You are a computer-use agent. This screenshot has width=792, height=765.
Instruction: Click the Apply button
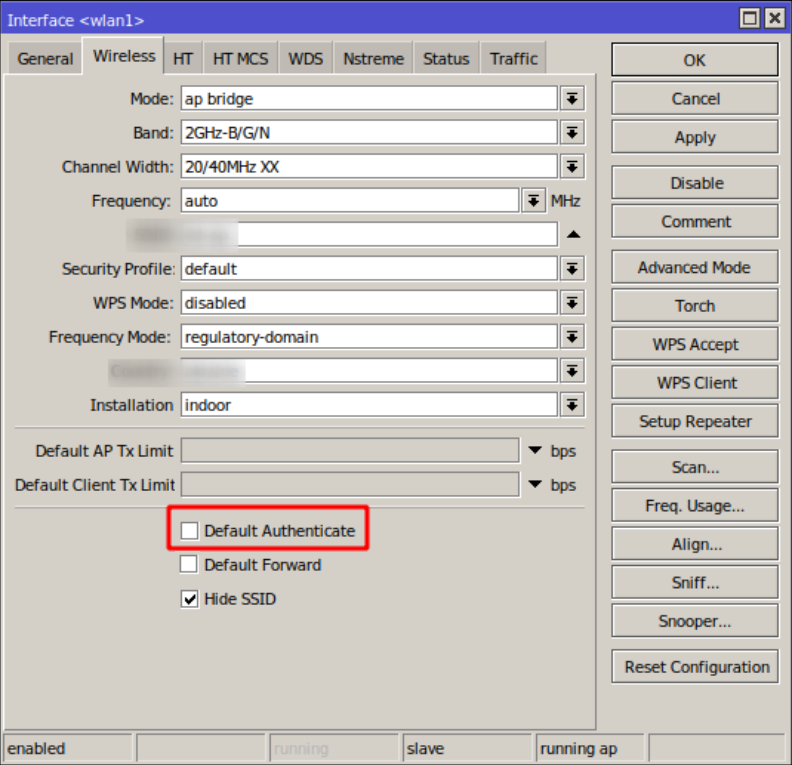pyautogui.click(x=694, y=138)
